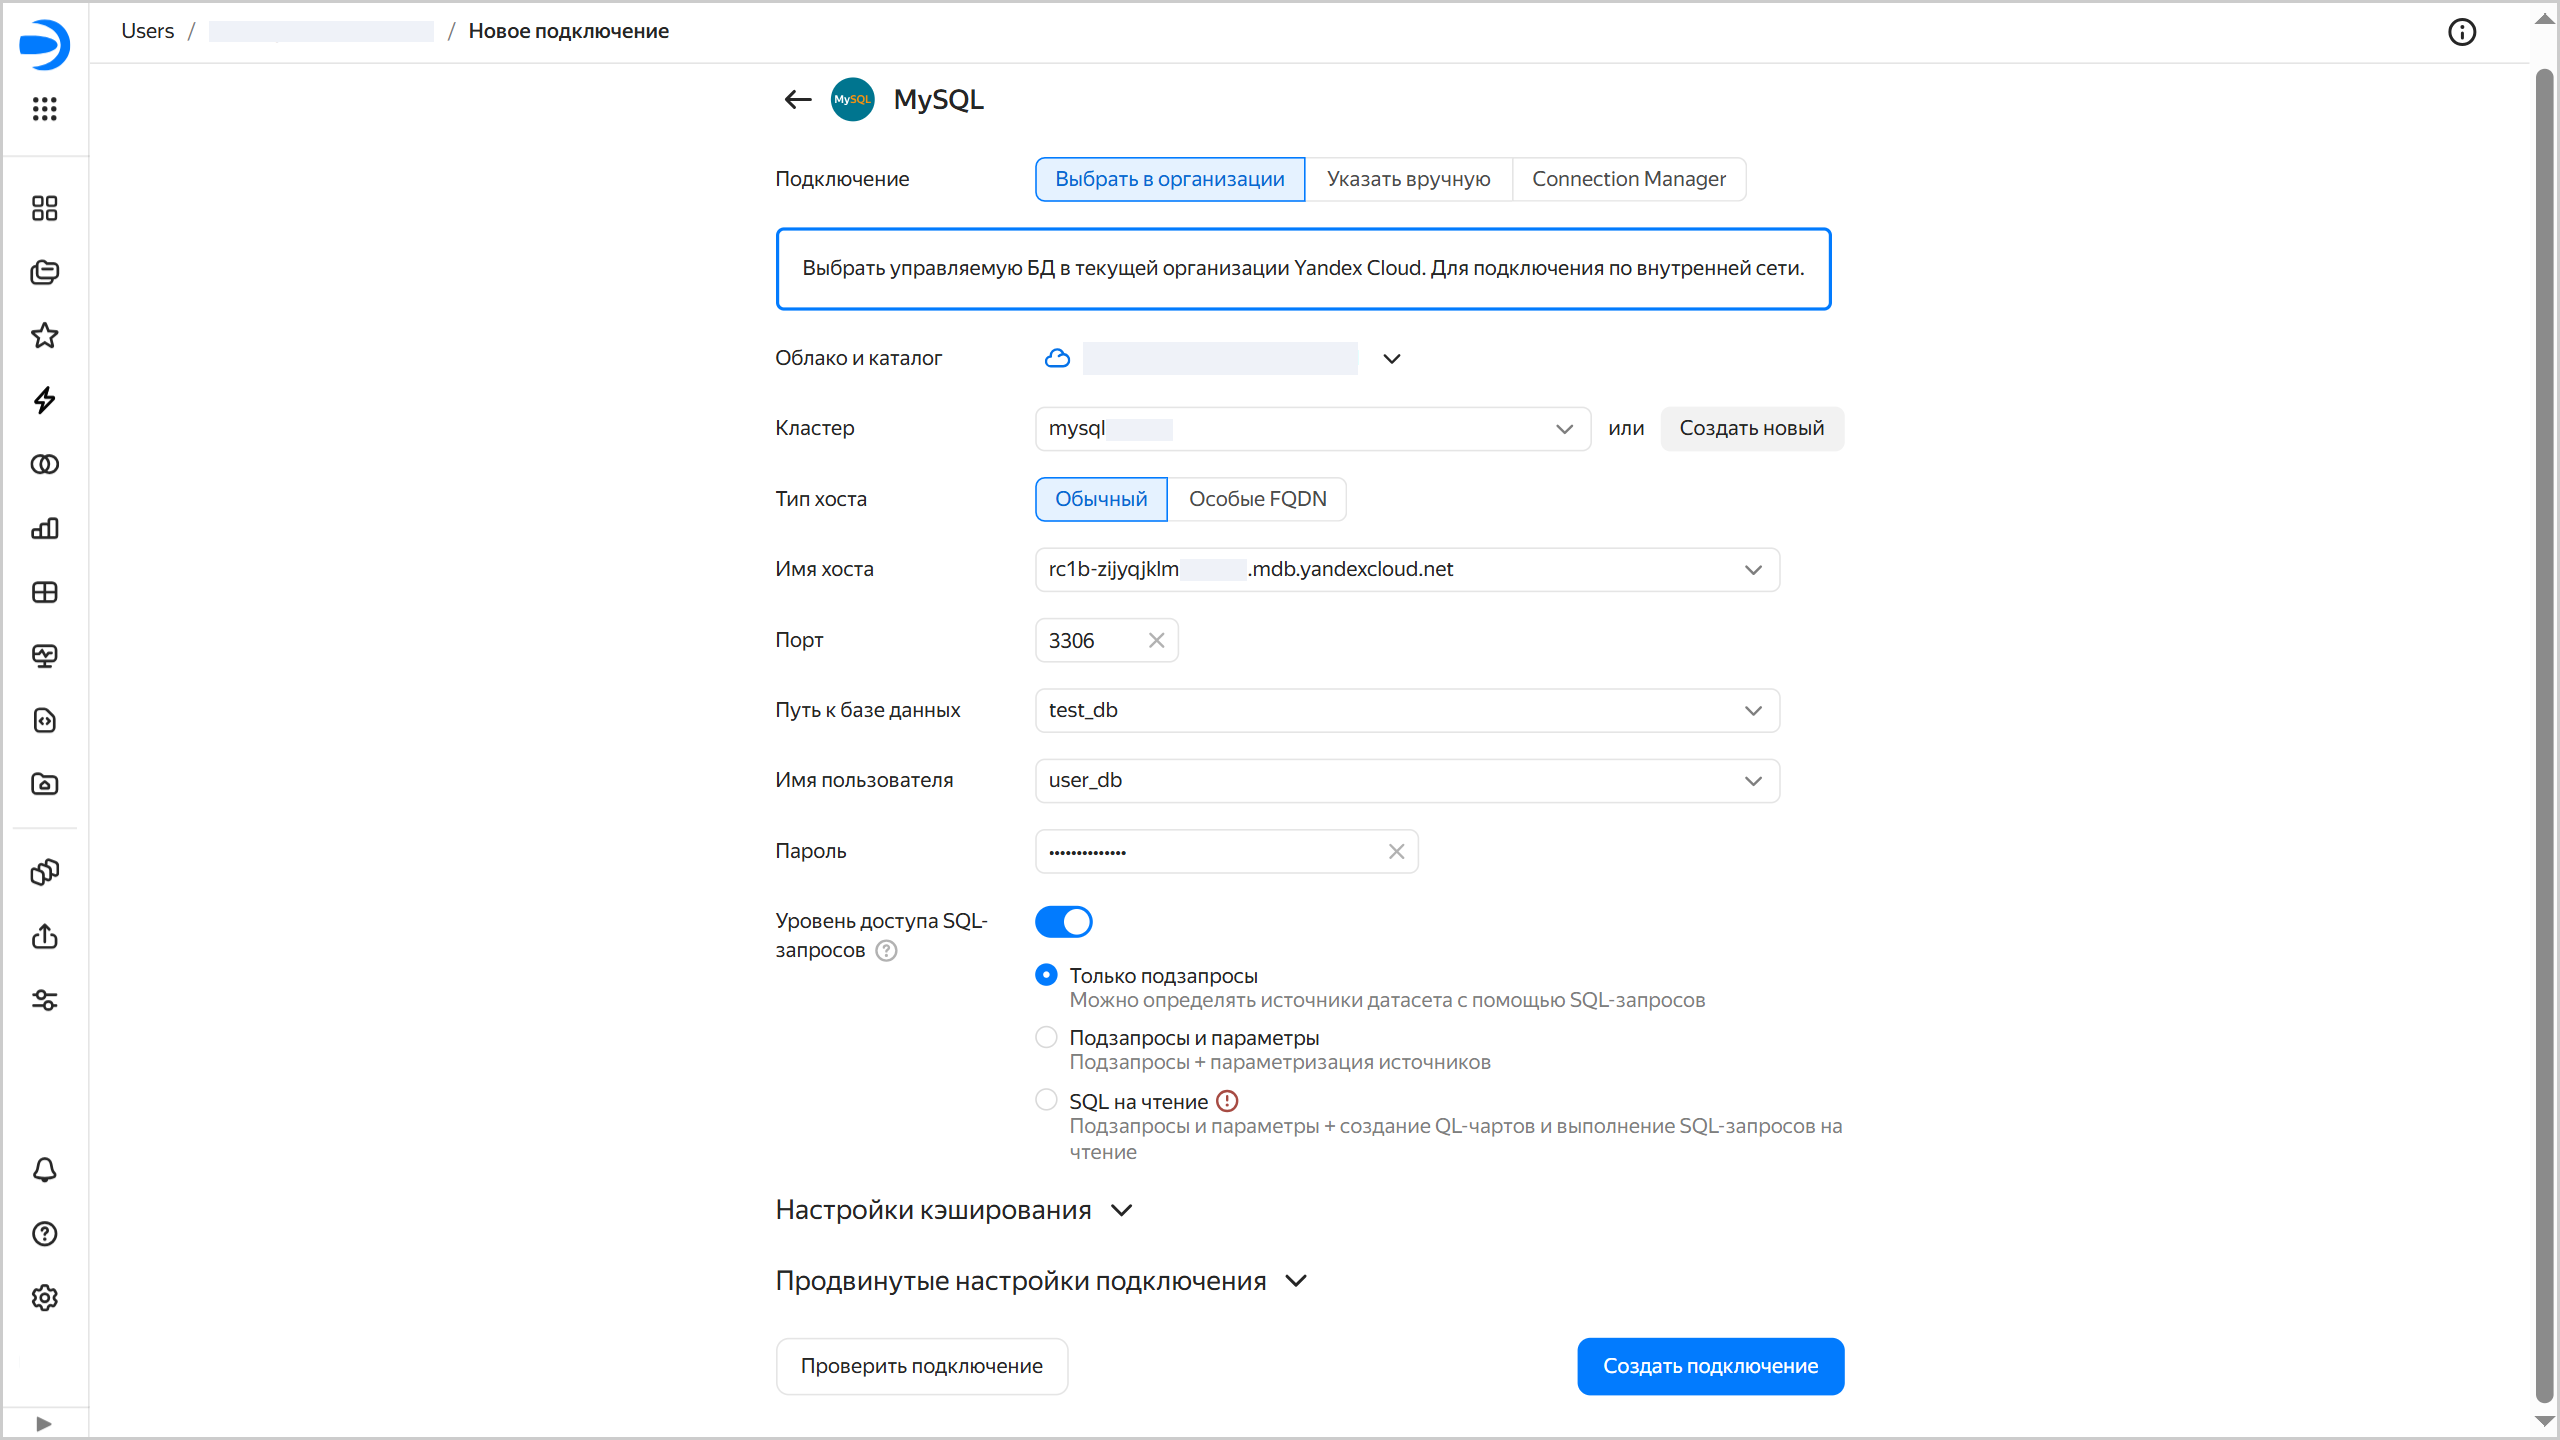The image size is (2560, 1440).
Task: Clear the password field with its X
Action: click(x=1396, y=851)
